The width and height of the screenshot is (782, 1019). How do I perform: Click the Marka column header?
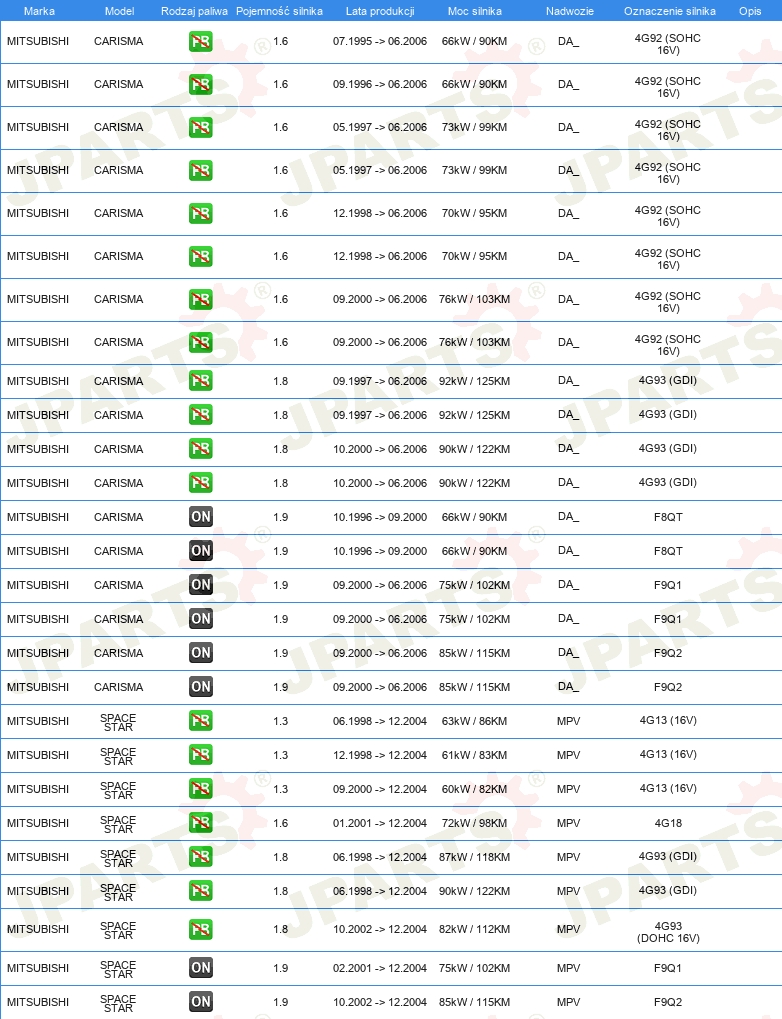[39, 11]
